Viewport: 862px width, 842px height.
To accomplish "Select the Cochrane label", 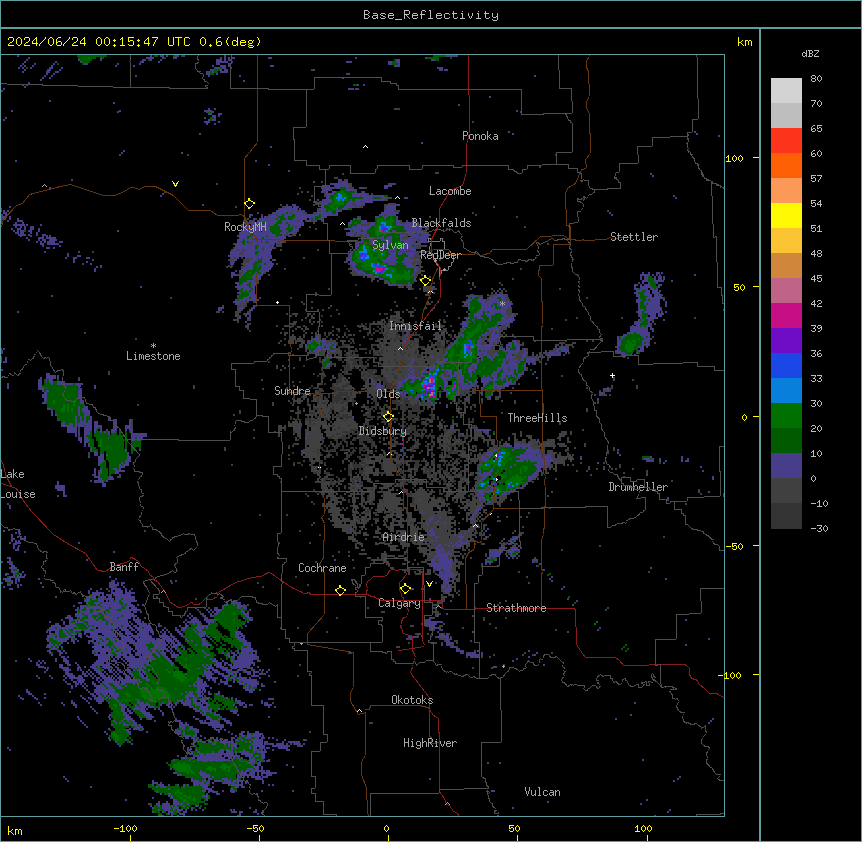I will tap(322, 568).
